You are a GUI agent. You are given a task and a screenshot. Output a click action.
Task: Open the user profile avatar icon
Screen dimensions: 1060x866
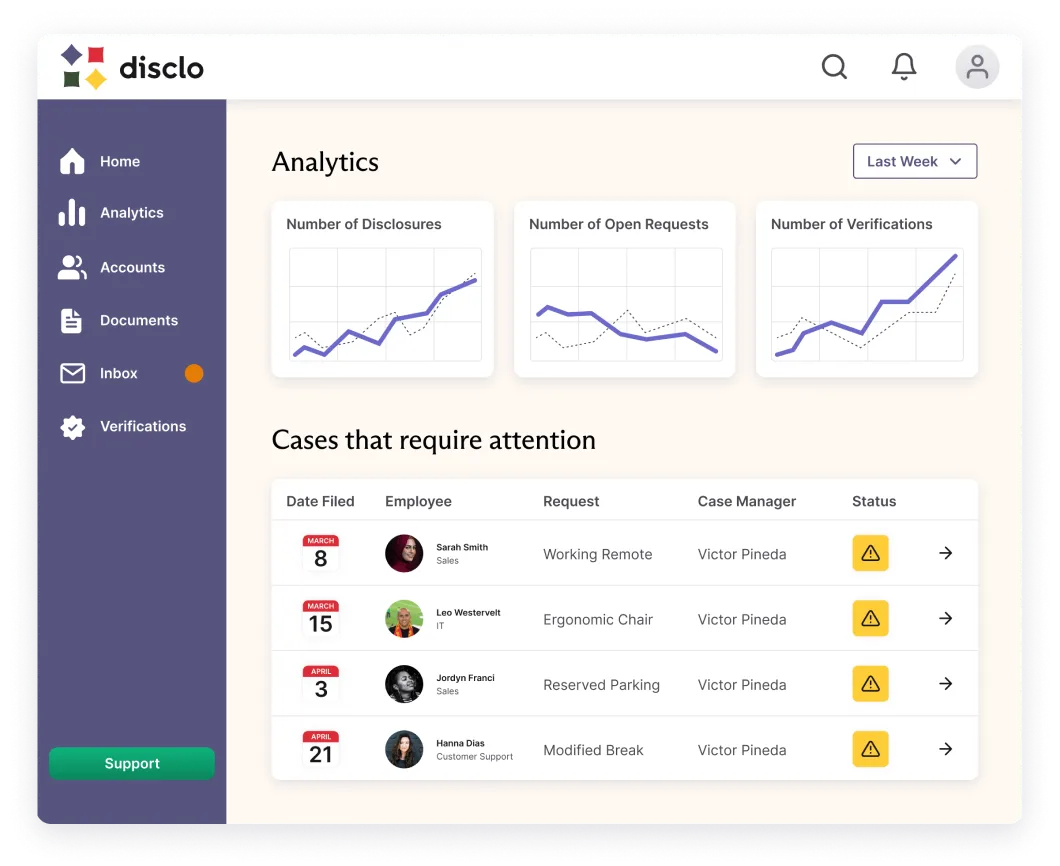pos(977,66)
